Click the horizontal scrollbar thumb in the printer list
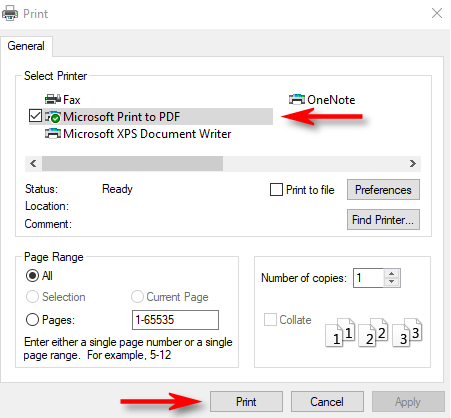This screenshot has width=451, height=418. 132,164
